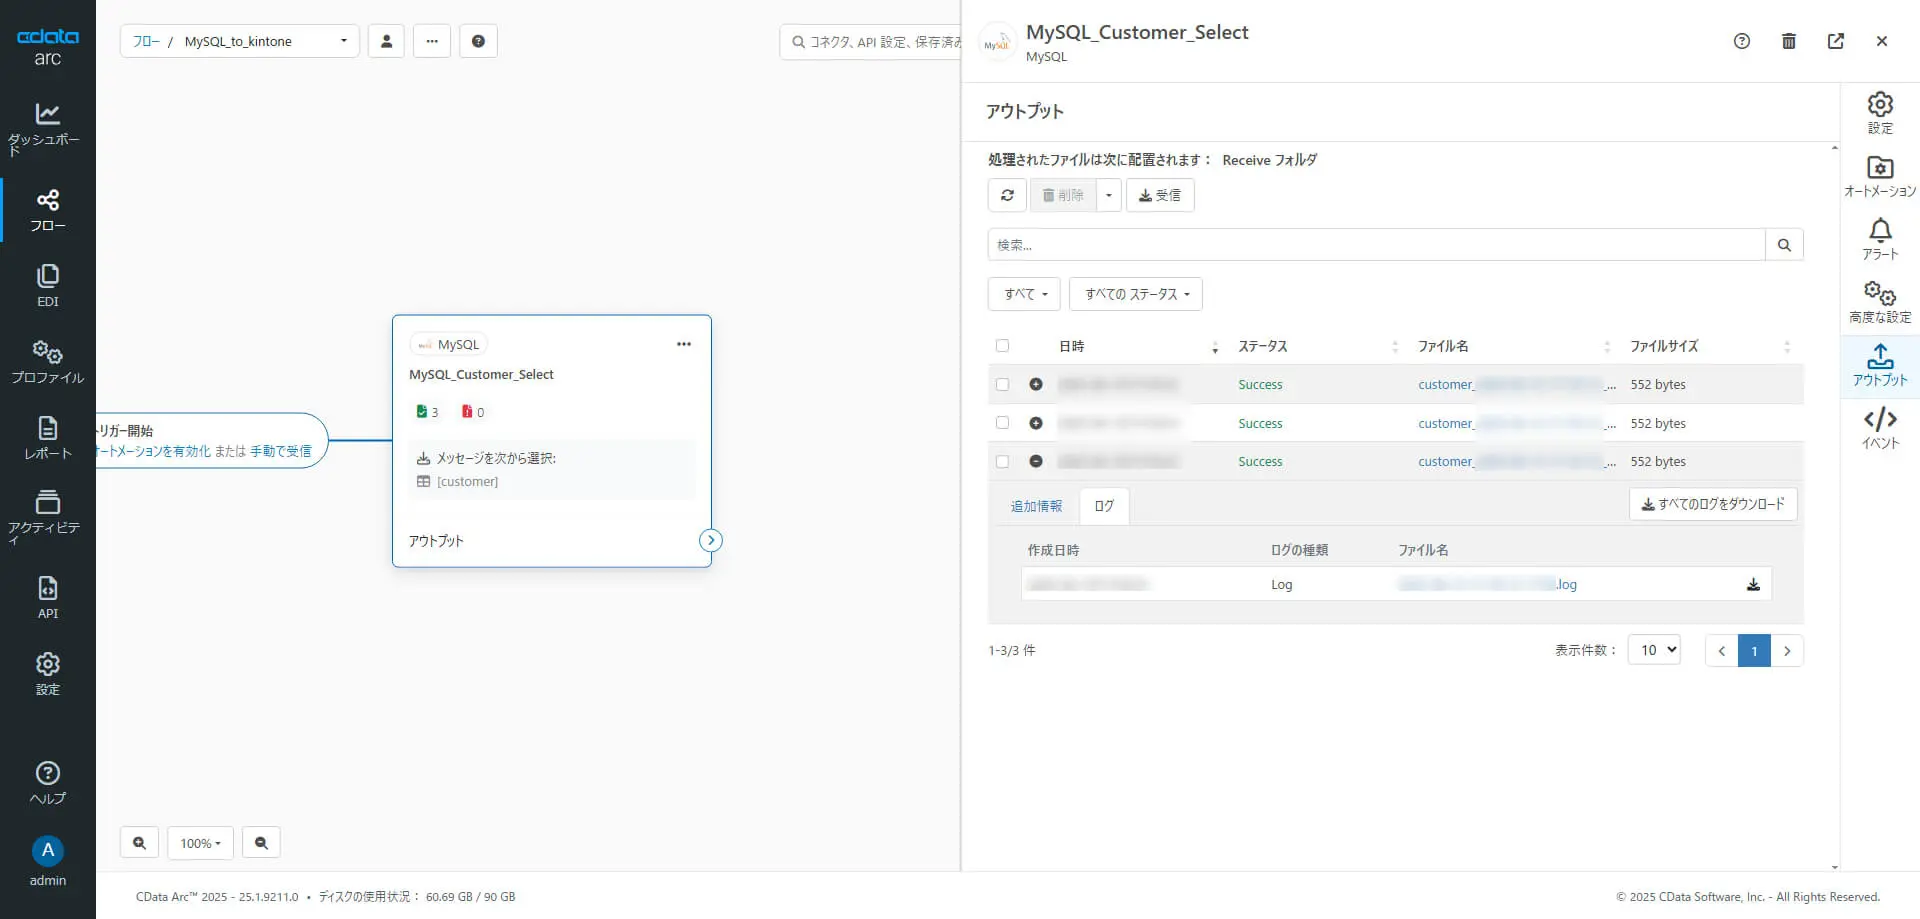Open the admin user avatar menu

click(47, 860)
